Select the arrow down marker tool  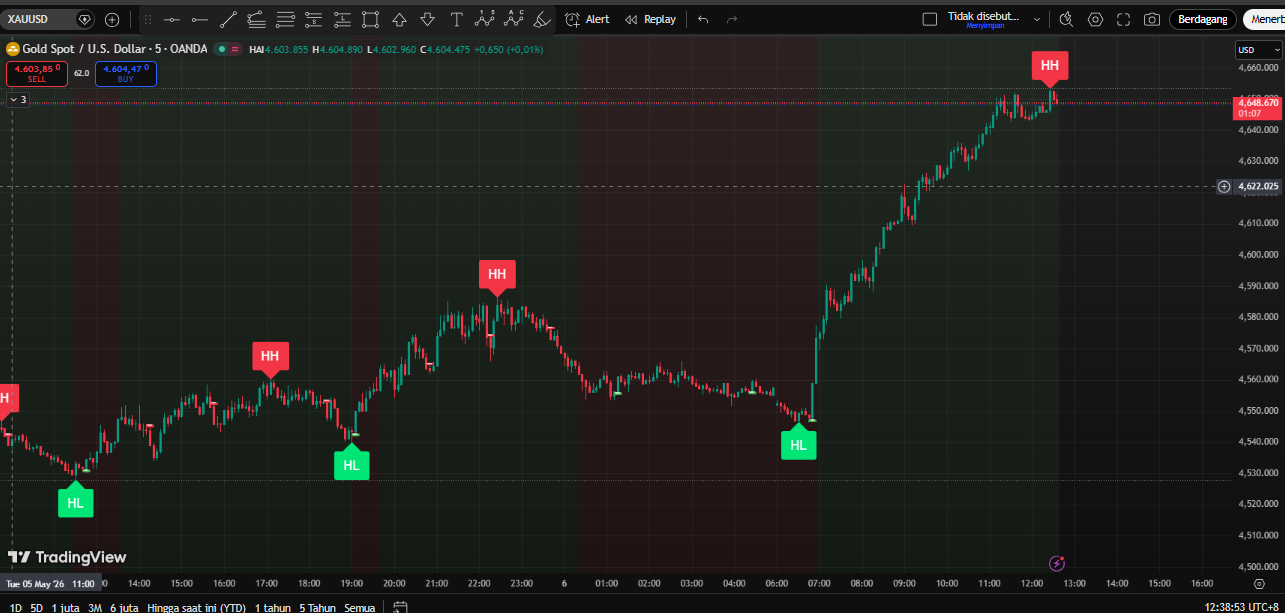(x=428, y=19)
